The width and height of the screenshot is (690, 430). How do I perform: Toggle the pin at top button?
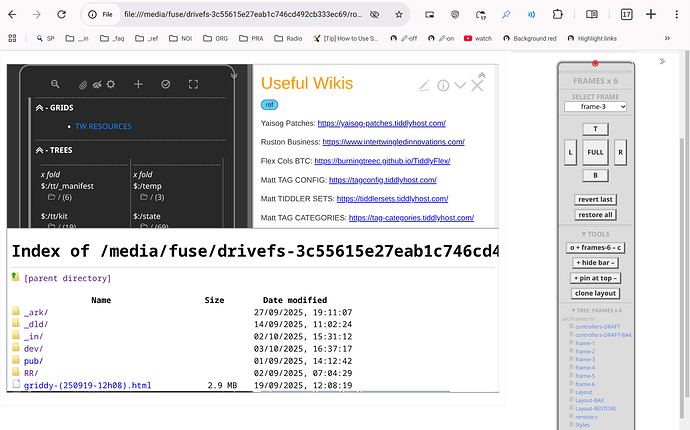click(595, 277)
